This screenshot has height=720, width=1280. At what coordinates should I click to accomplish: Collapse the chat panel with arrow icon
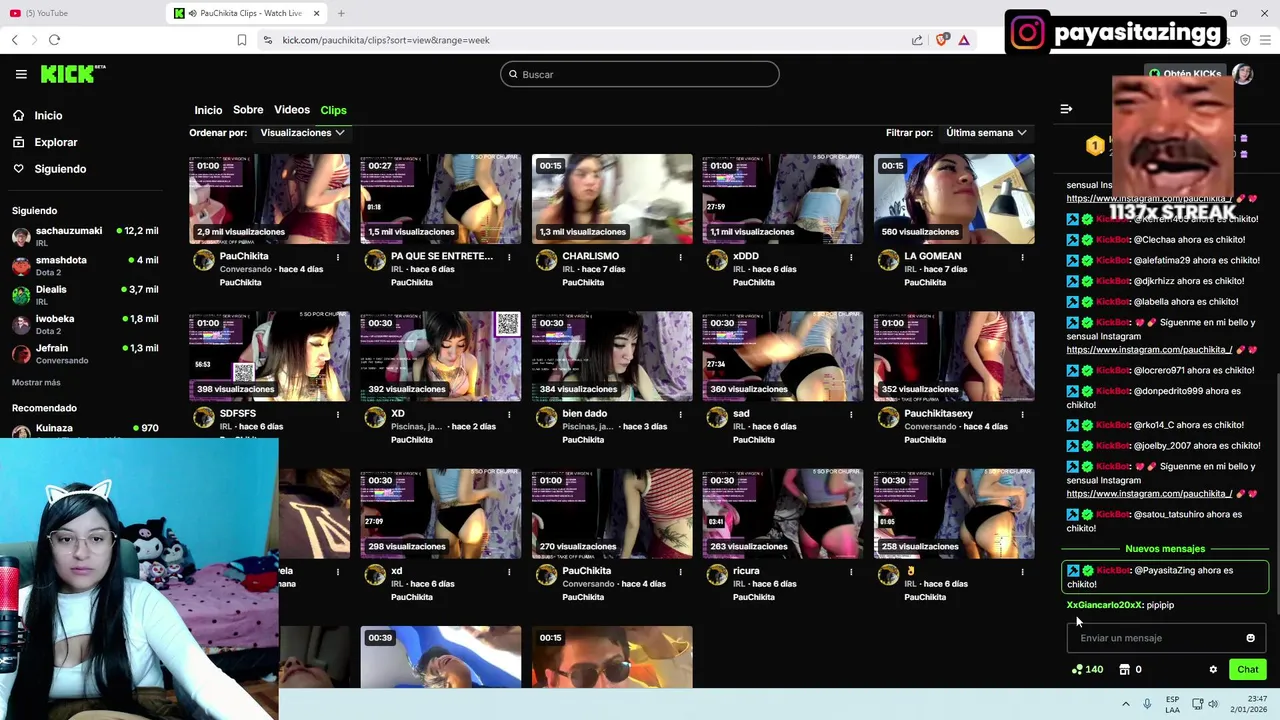pyautogui.click(x=1066, y=109)
